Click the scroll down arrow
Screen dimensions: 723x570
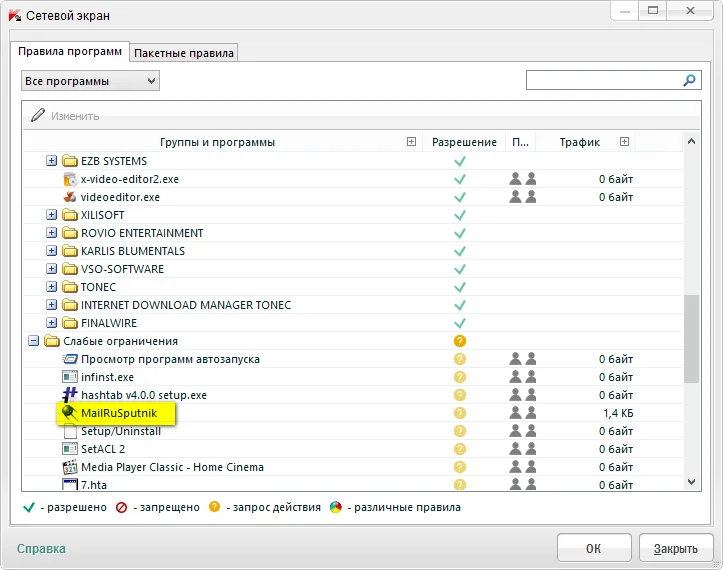pos(691,482)
